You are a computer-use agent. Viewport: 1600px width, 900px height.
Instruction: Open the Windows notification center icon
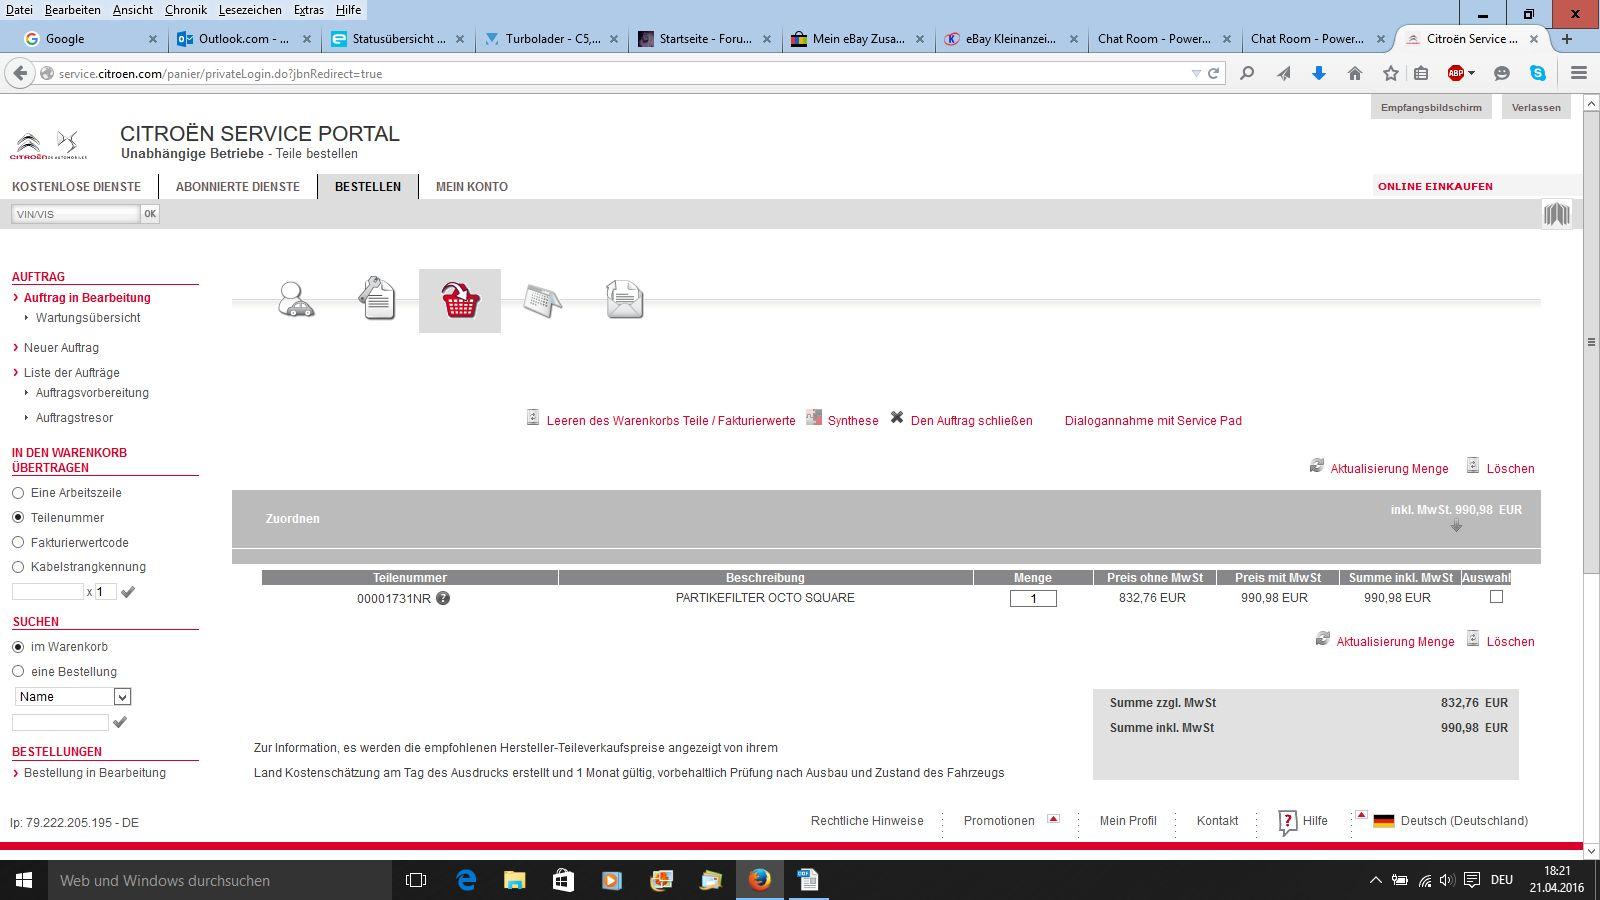click(x=1472, y=880)
